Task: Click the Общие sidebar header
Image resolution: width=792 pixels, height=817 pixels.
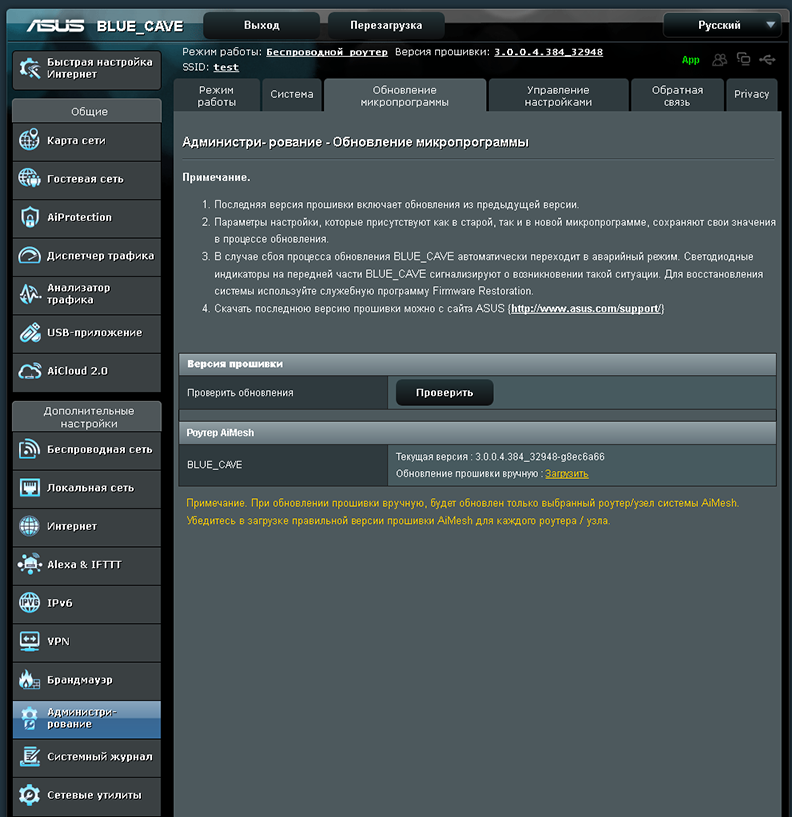Action: [x=87, y=111]
